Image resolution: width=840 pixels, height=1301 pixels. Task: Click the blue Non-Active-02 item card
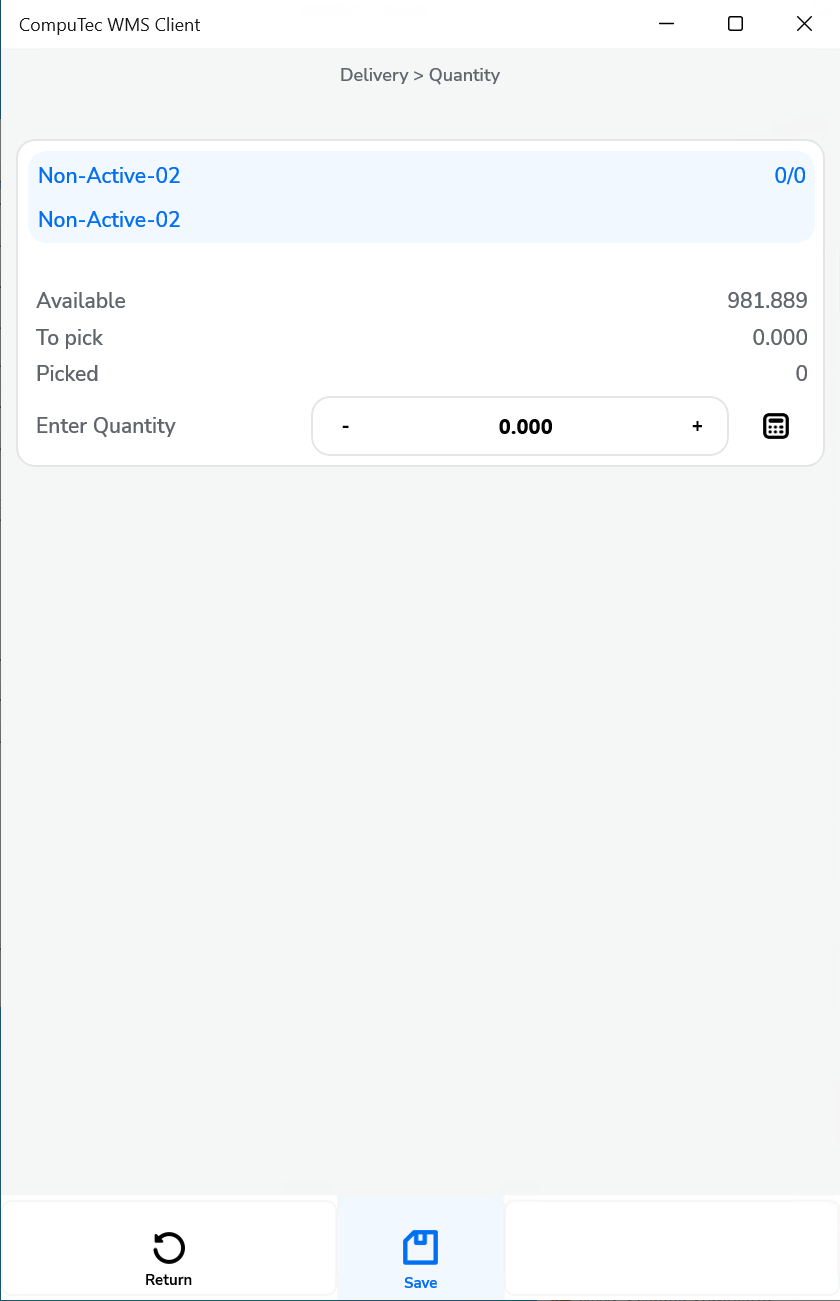(x=420, y=195)
